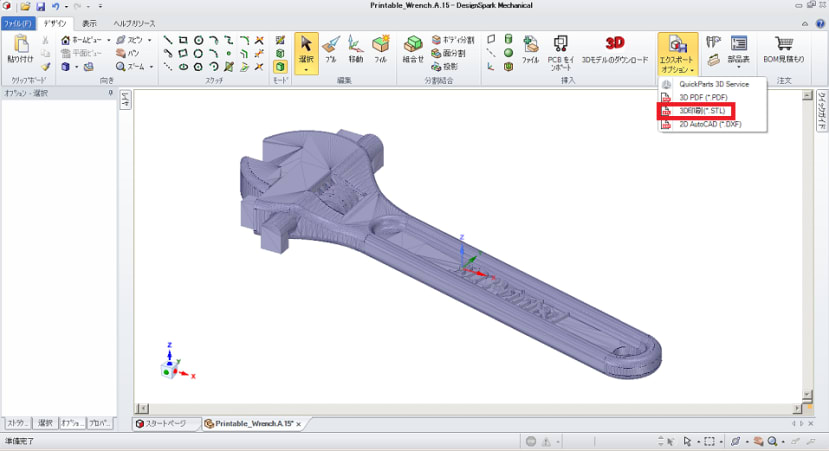
Task: Select the construction line sketch tool
Action: coord(168,67)
